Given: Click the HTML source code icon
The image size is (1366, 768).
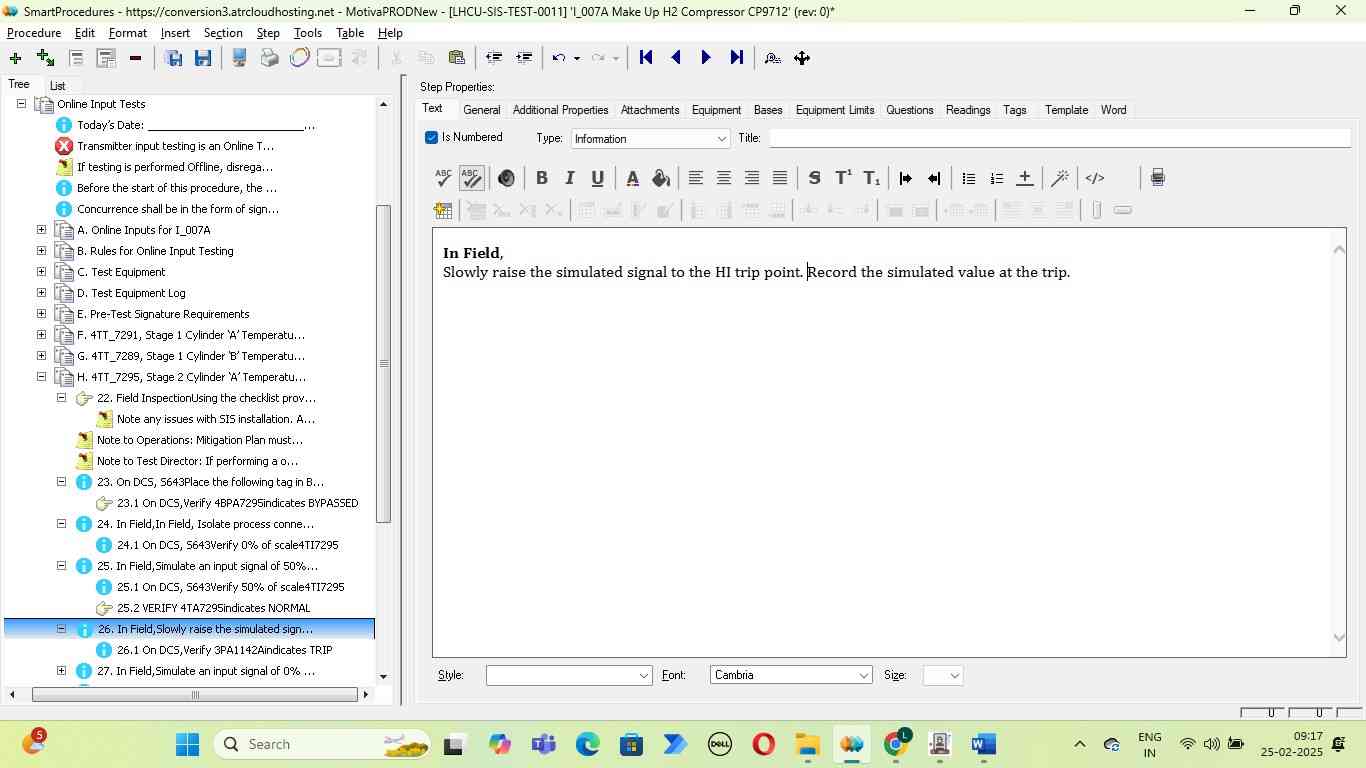Looking at the screenshot, I should (1095, 178).
